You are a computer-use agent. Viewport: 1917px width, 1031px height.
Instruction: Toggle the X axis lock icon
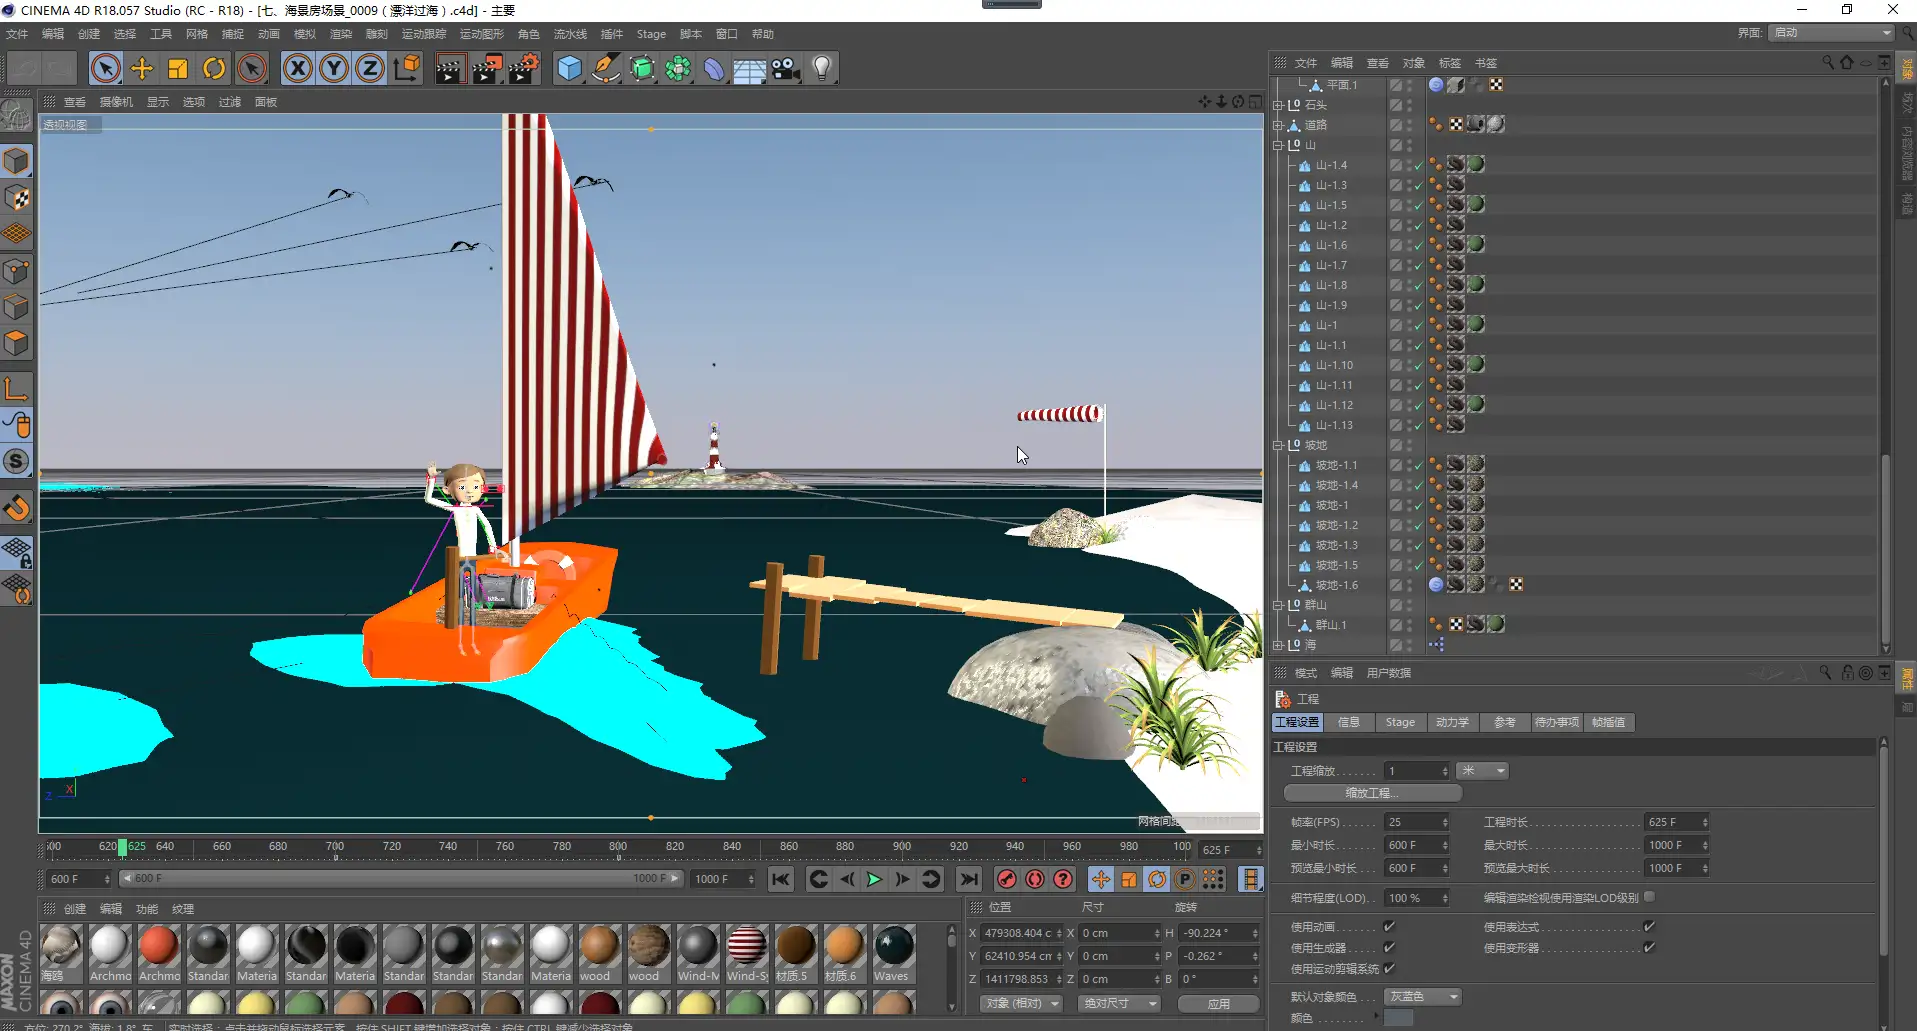(297, 68)
